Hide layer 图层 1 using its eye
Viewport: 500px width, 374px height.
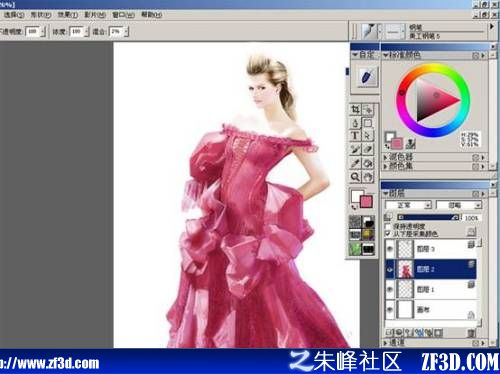coord(390,289)
